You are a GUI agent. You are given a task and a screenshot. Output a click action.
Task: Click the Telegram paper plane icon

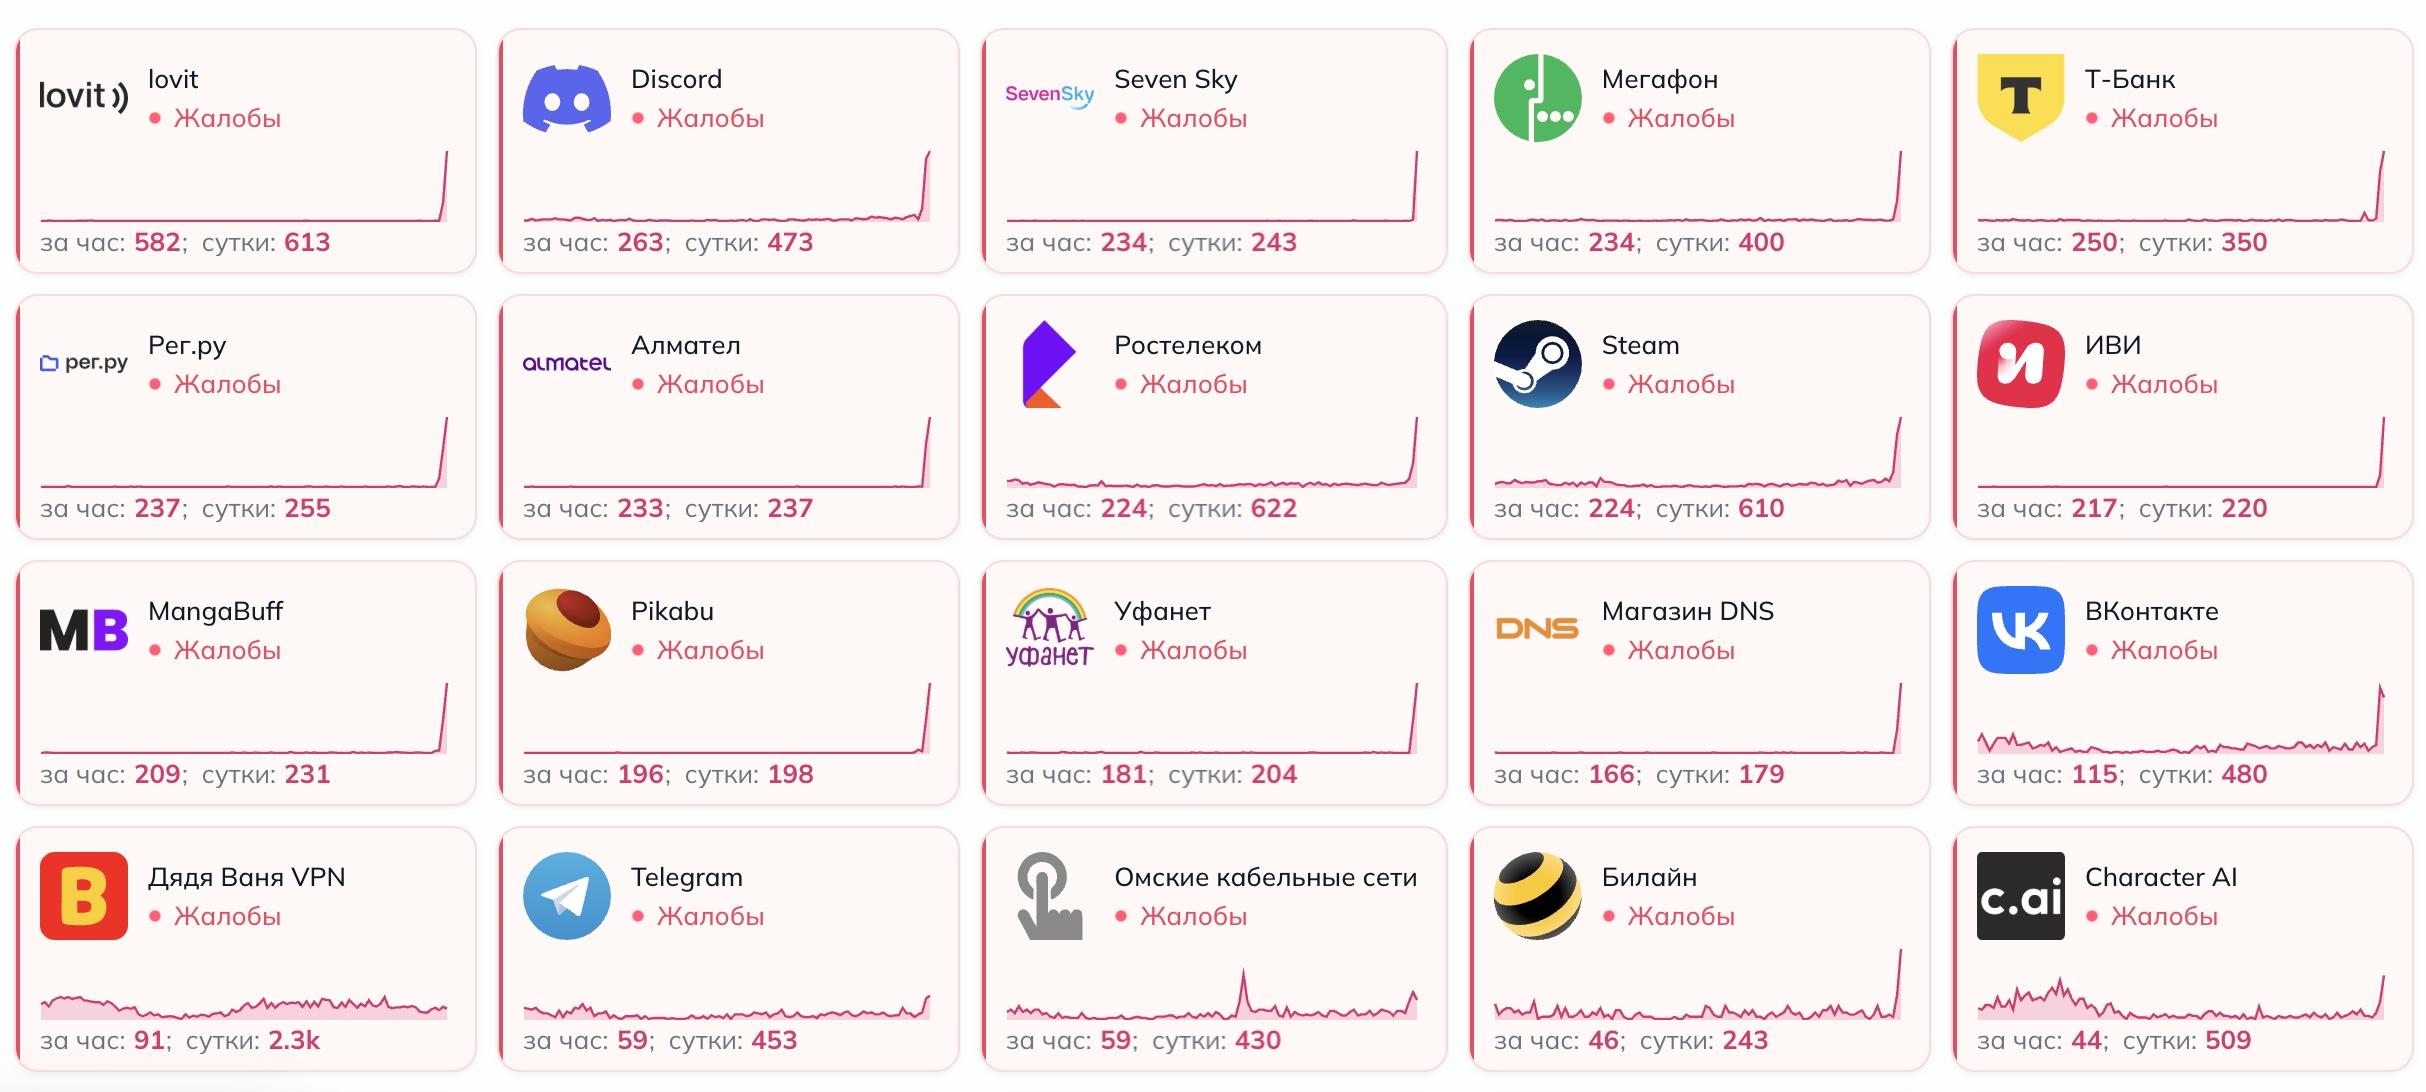[x=567, y=896]
